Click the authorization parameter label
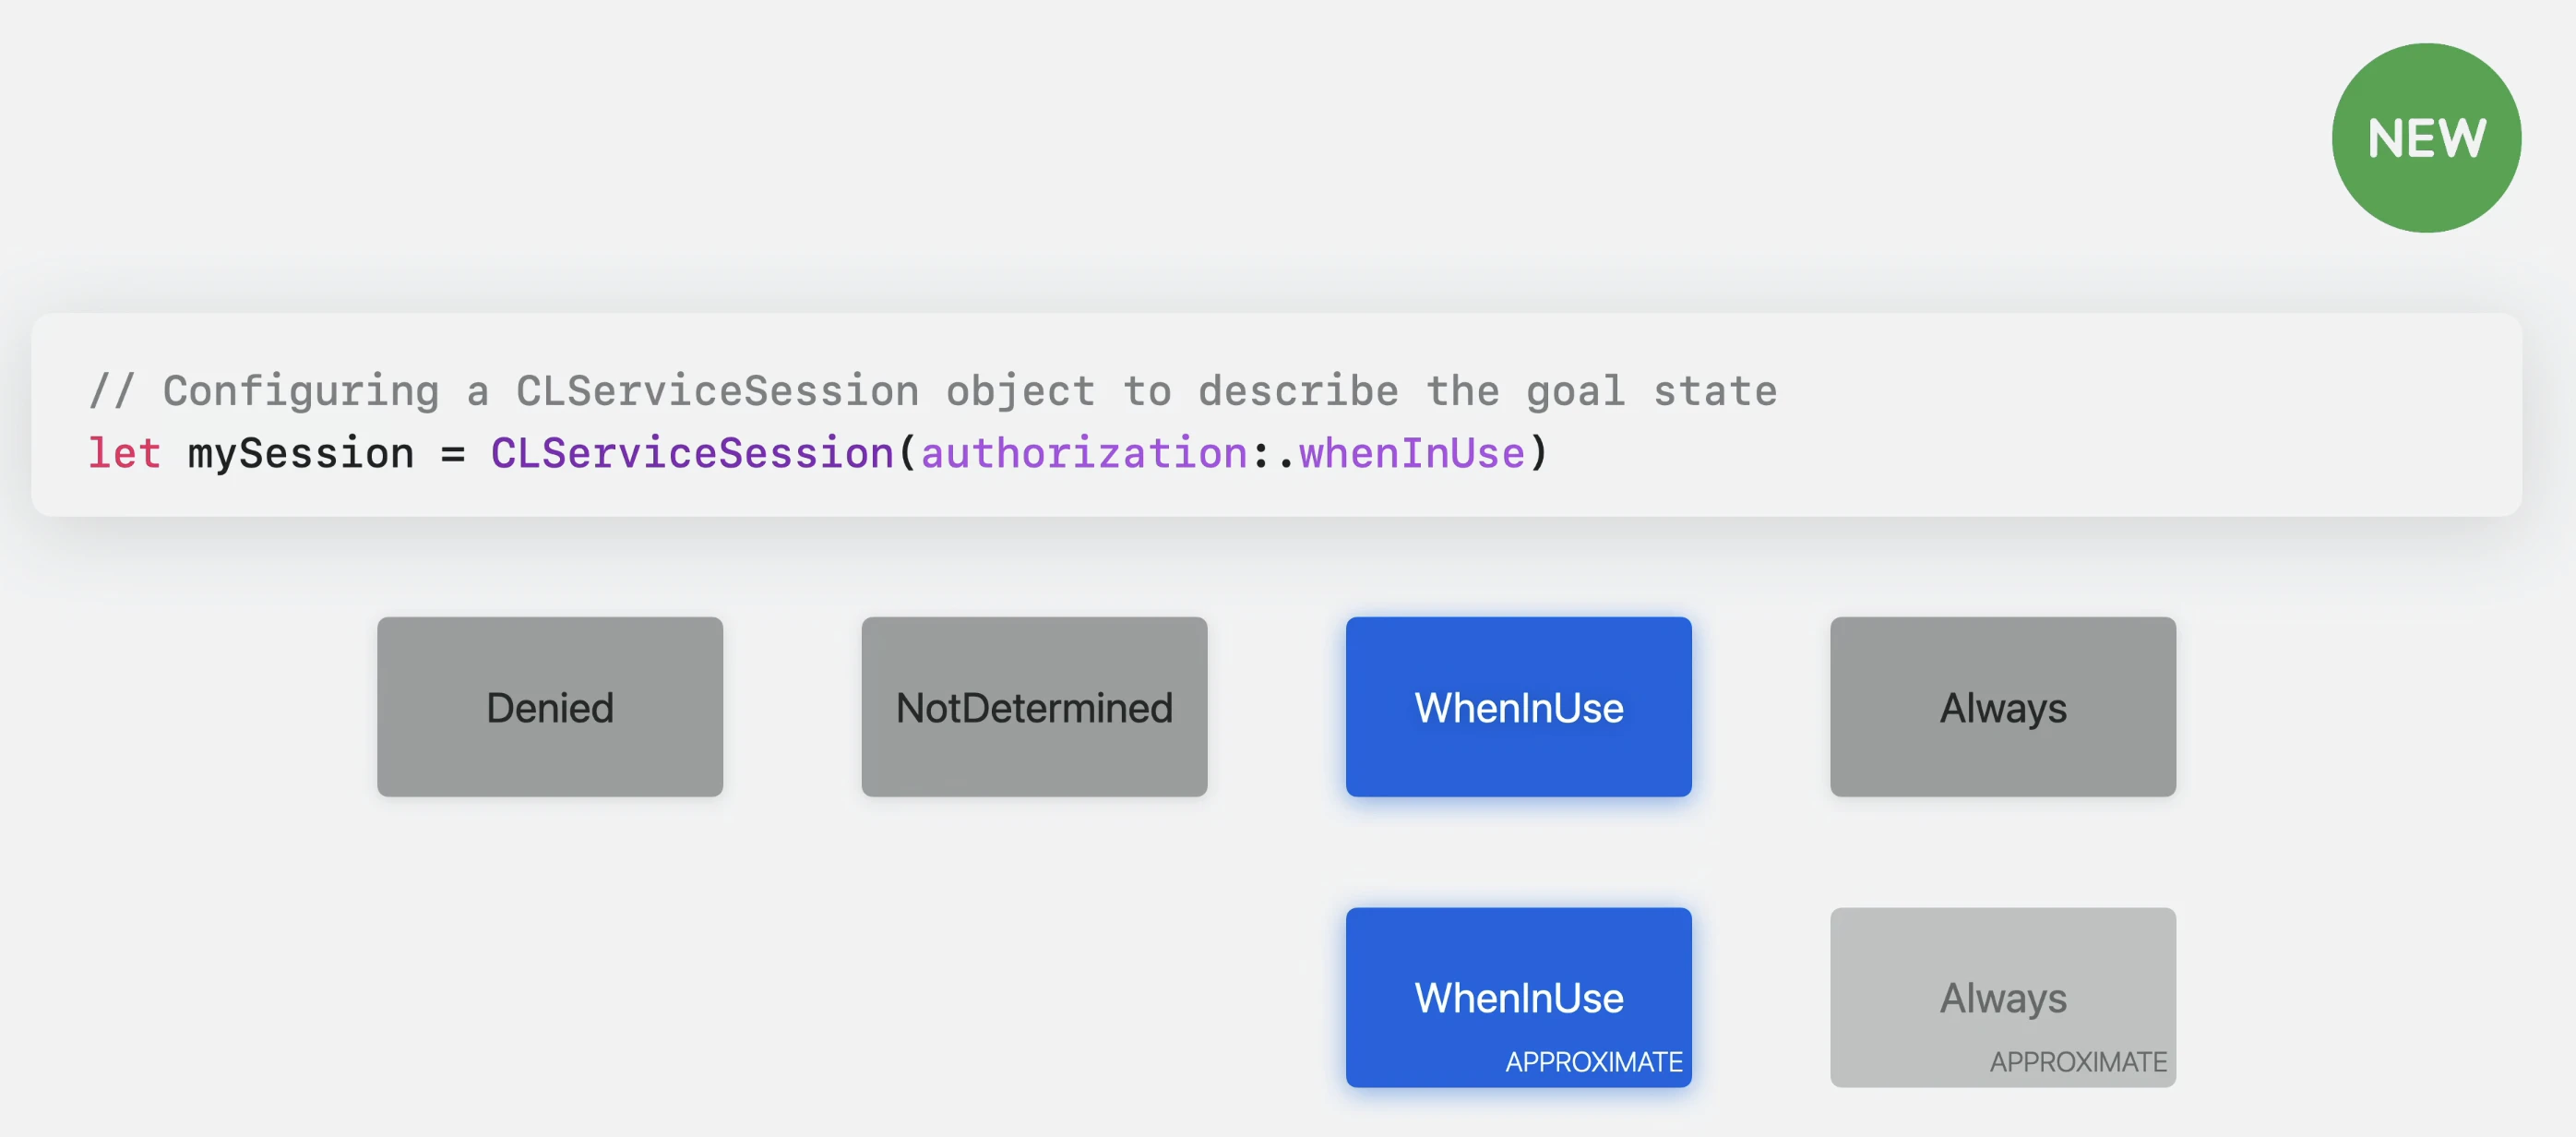The height and width of the screenshot is (1137, 2576). (1083, 454)
